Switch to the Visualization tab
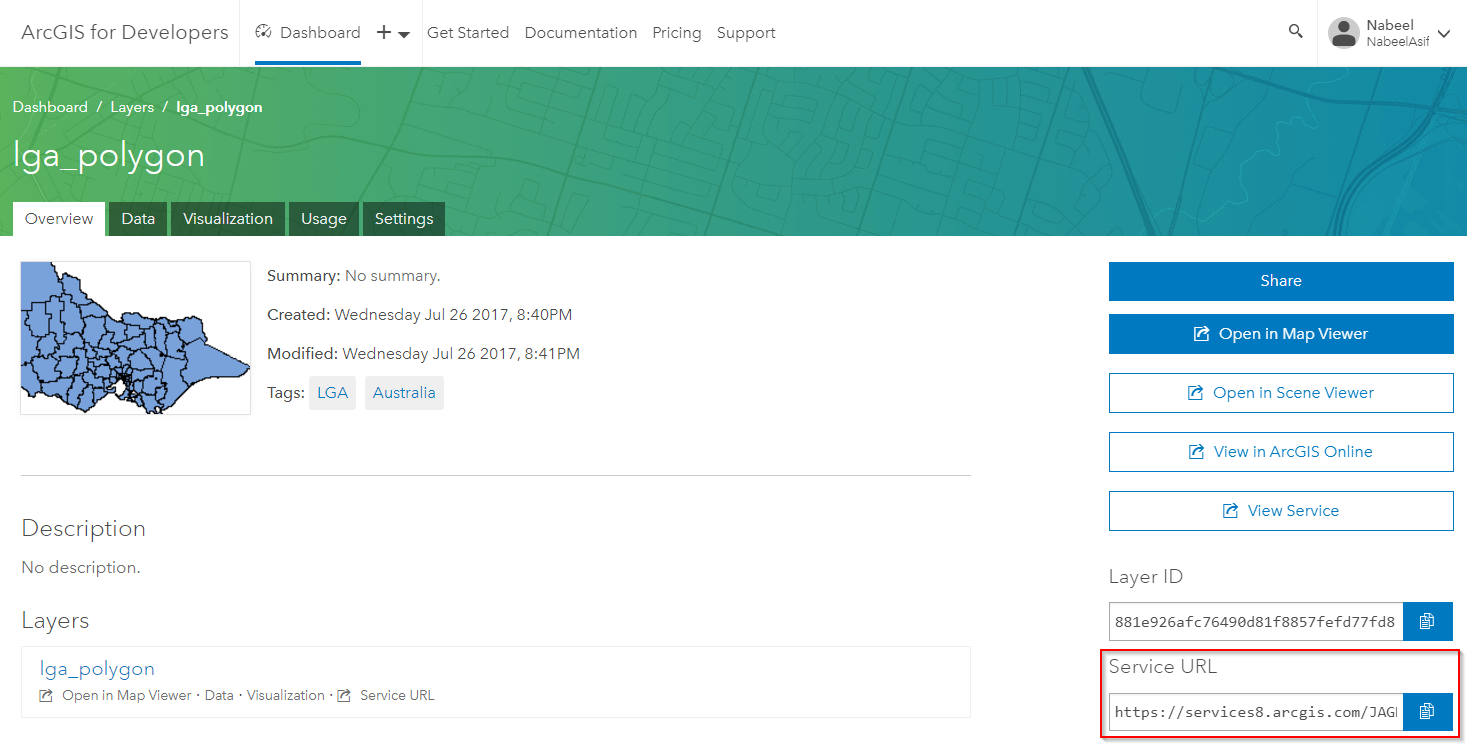 pyautogui.click(x=228, y=219)
